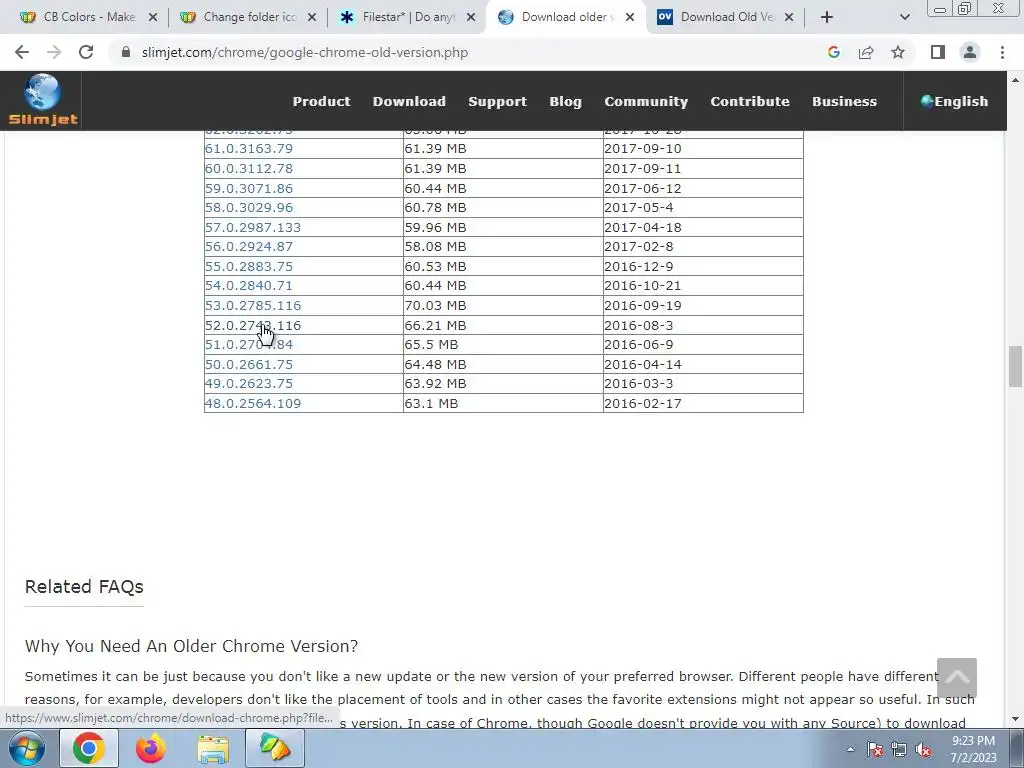Screen dimensions: 1024x768
Task: Open the side panel icon
Action: point(938,52)
